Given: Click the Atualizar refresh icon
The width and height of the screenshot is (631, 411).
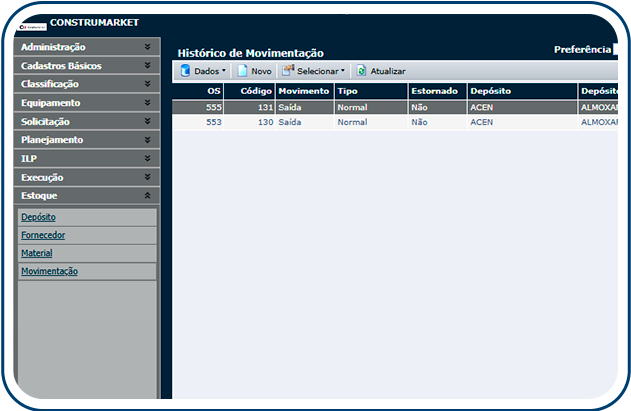Looking at the screenshot, I should tap(361, 71).
